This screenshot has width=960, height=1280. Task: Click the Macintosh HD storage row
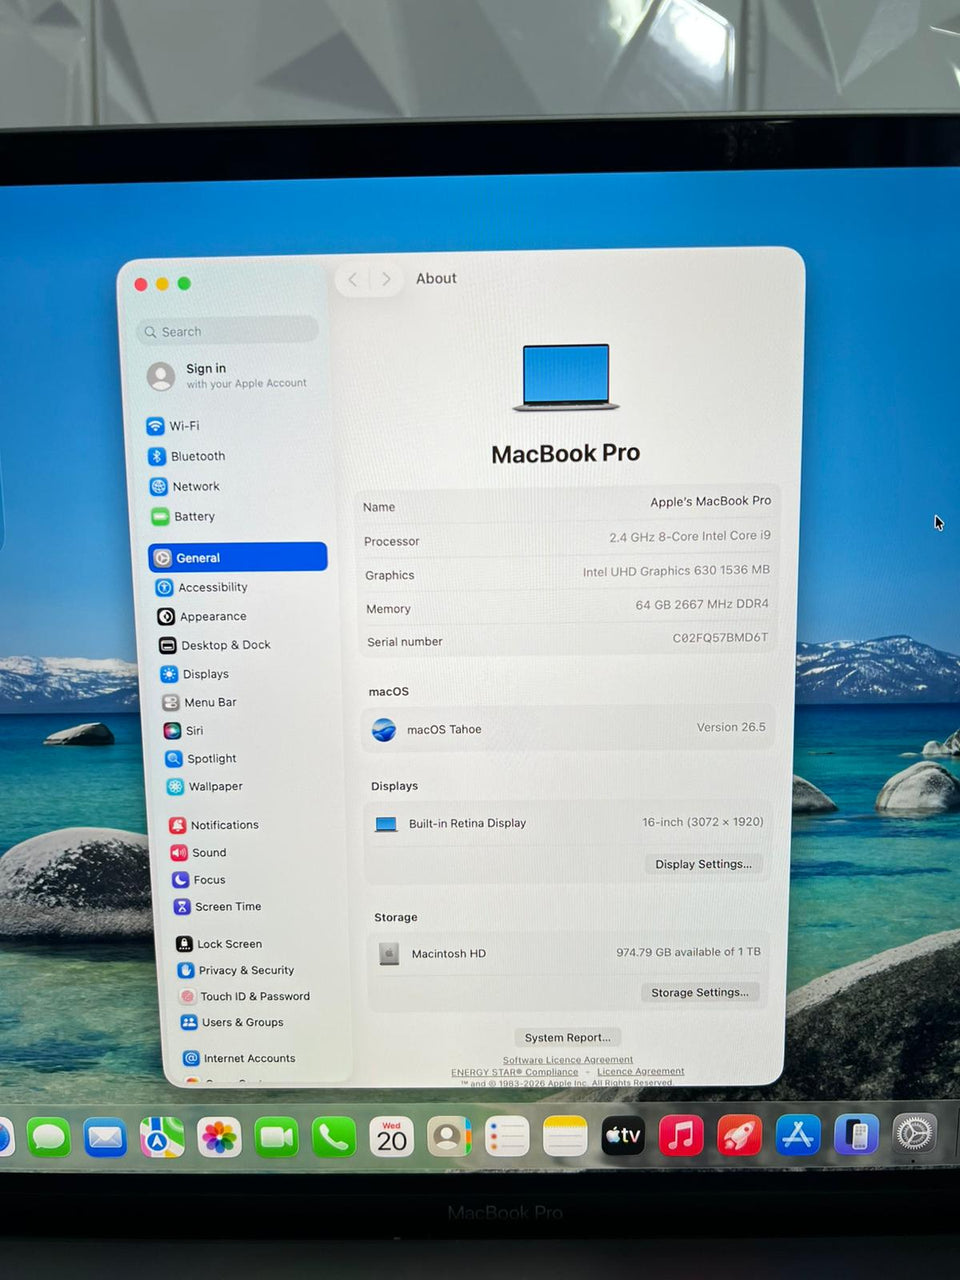tap(568, 953)
